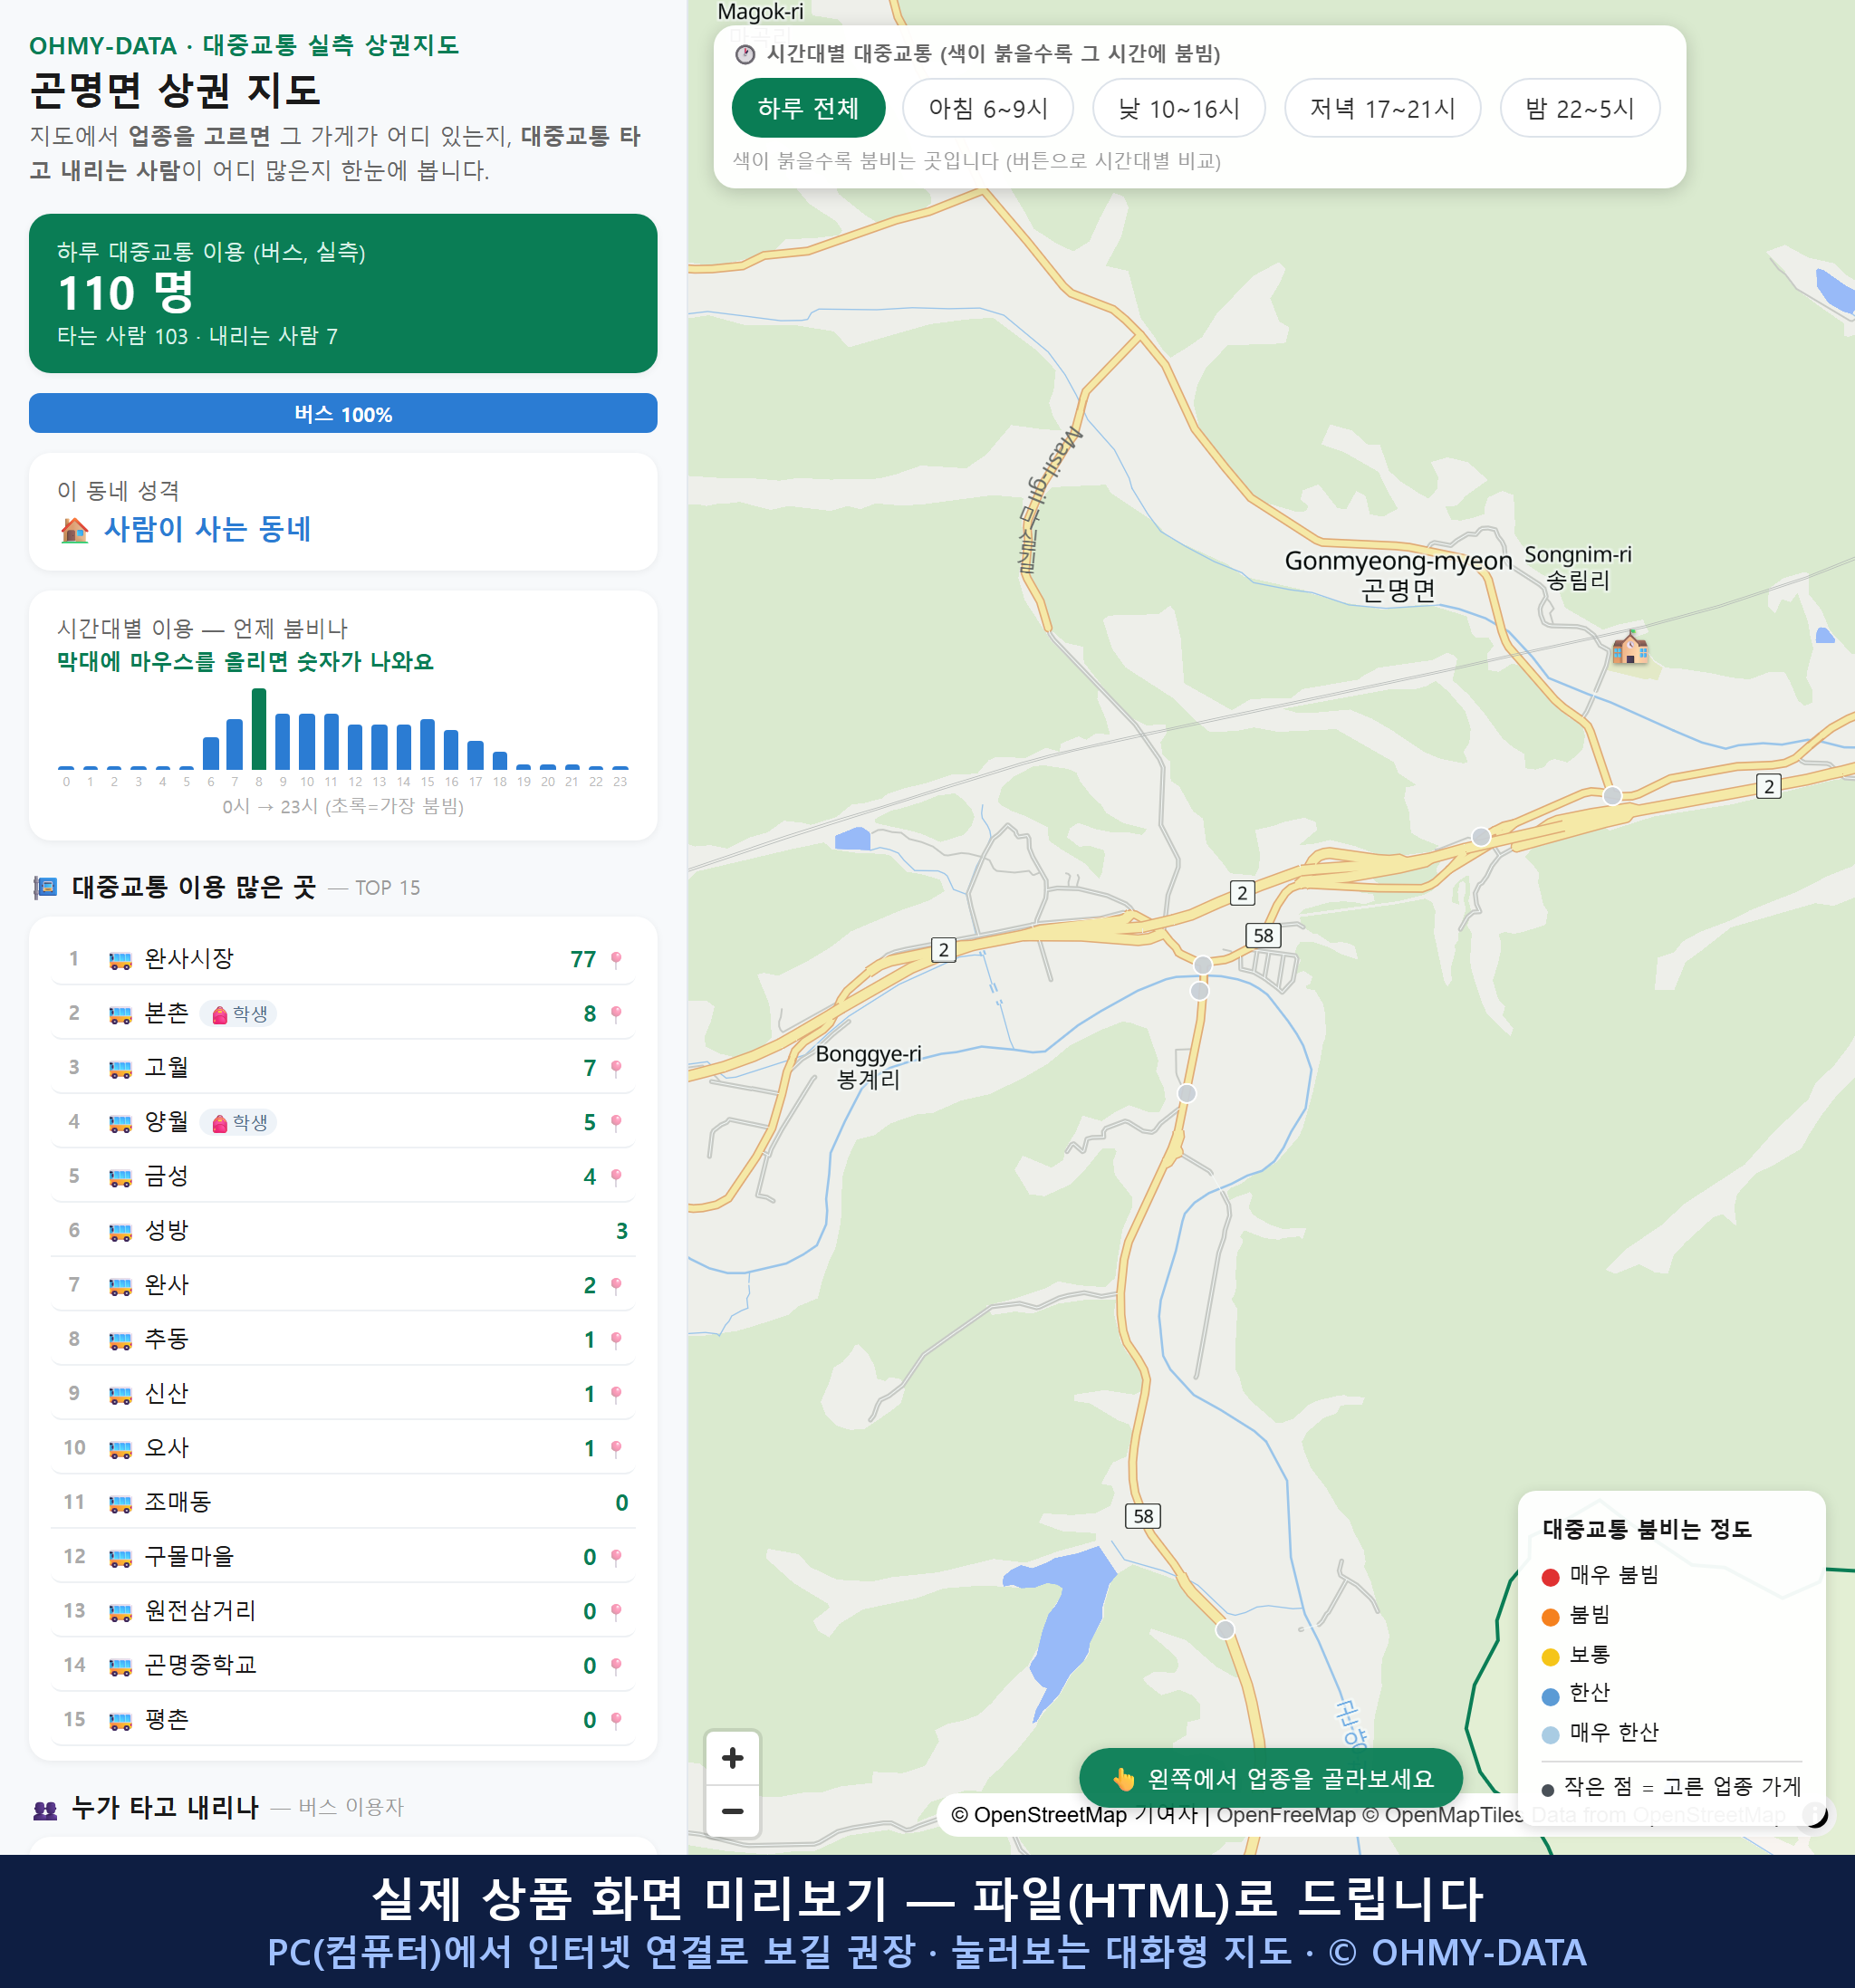Click the bus icon for 본촌
Viewport: 1855px width, 1988px height.
click(120, 1014)
